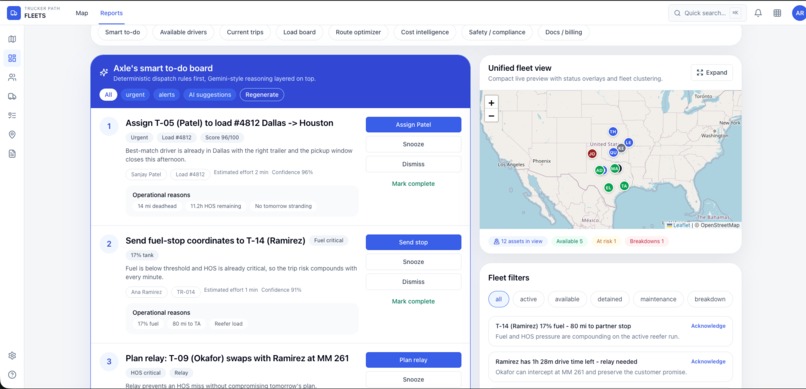This screenshot has width=806, height=389.
Task: Click the Trucker Path Fleets logo
Action: click(33, 13)
